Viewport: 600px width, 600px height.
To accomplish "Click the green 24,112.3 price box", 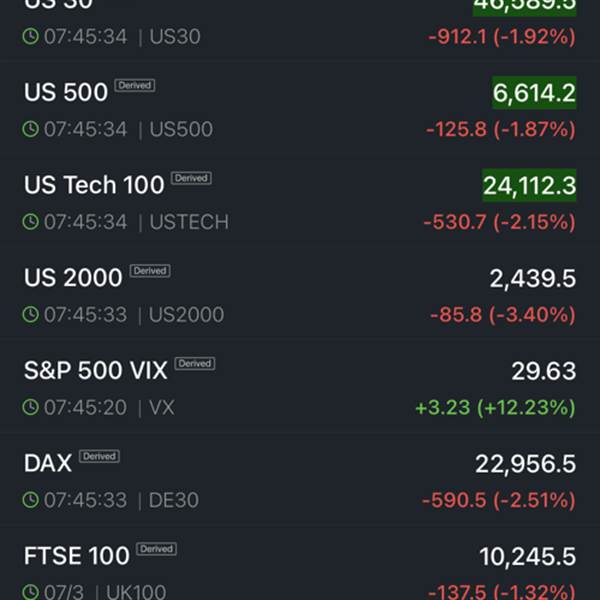I will pyautogui.click(x=529, y=185).
